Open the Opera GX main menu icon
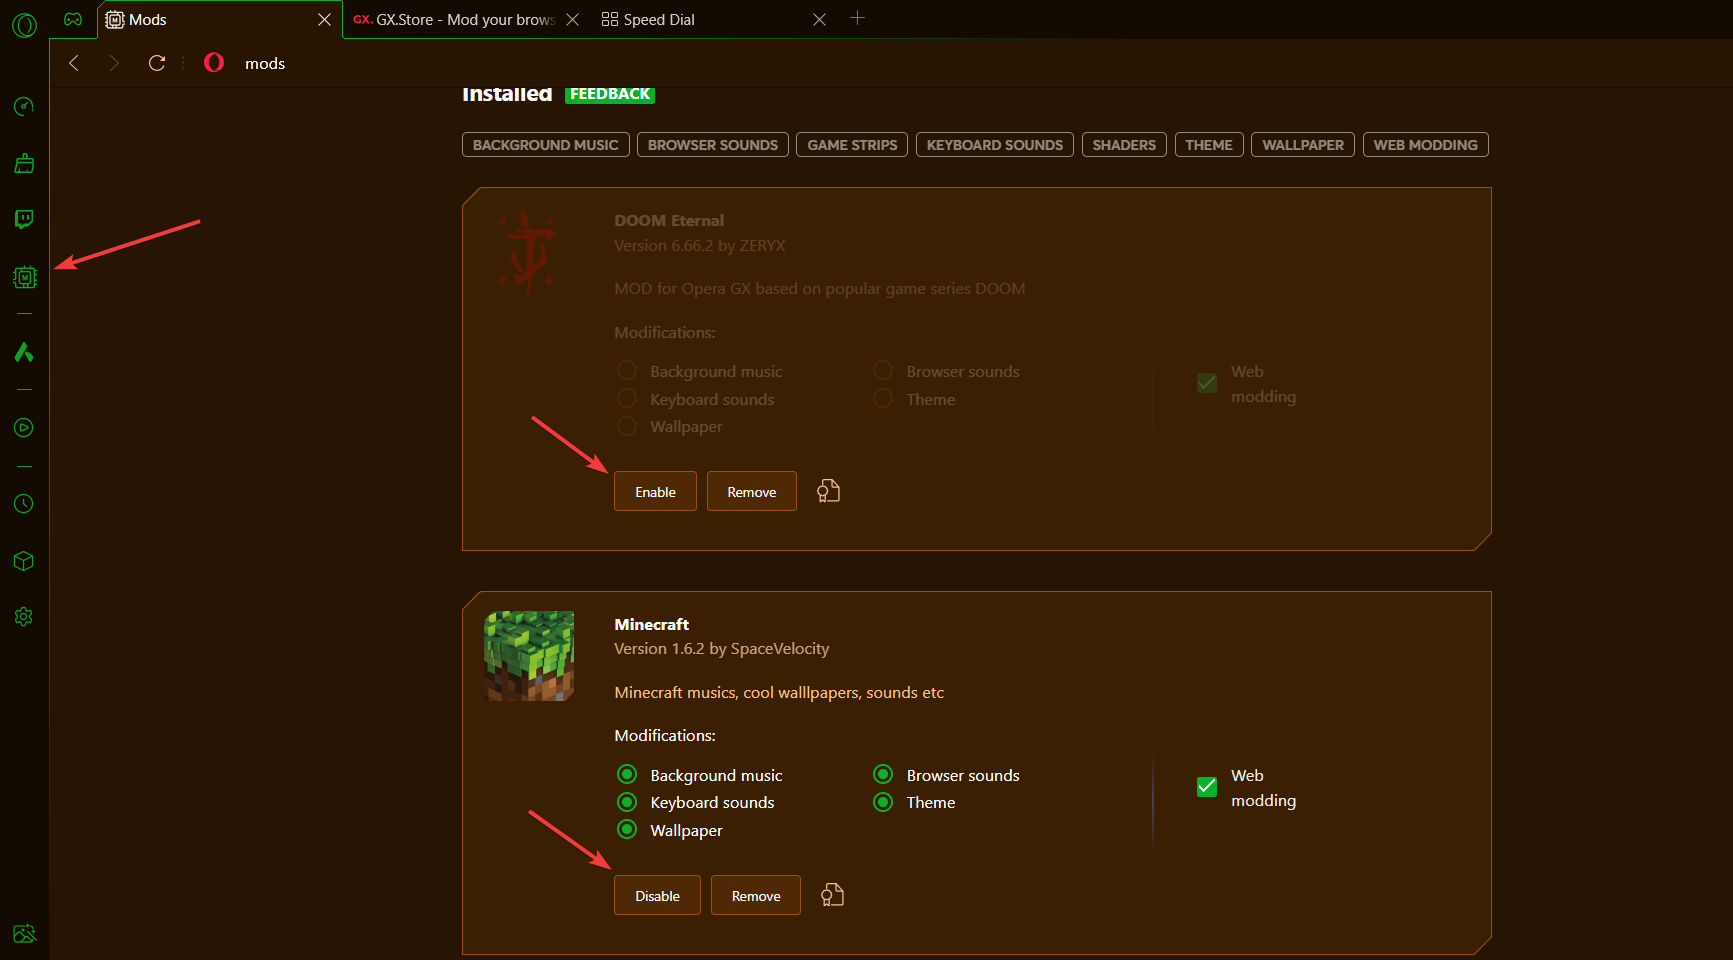Viewport: 1733px width, 960px height. pos(24,25)
